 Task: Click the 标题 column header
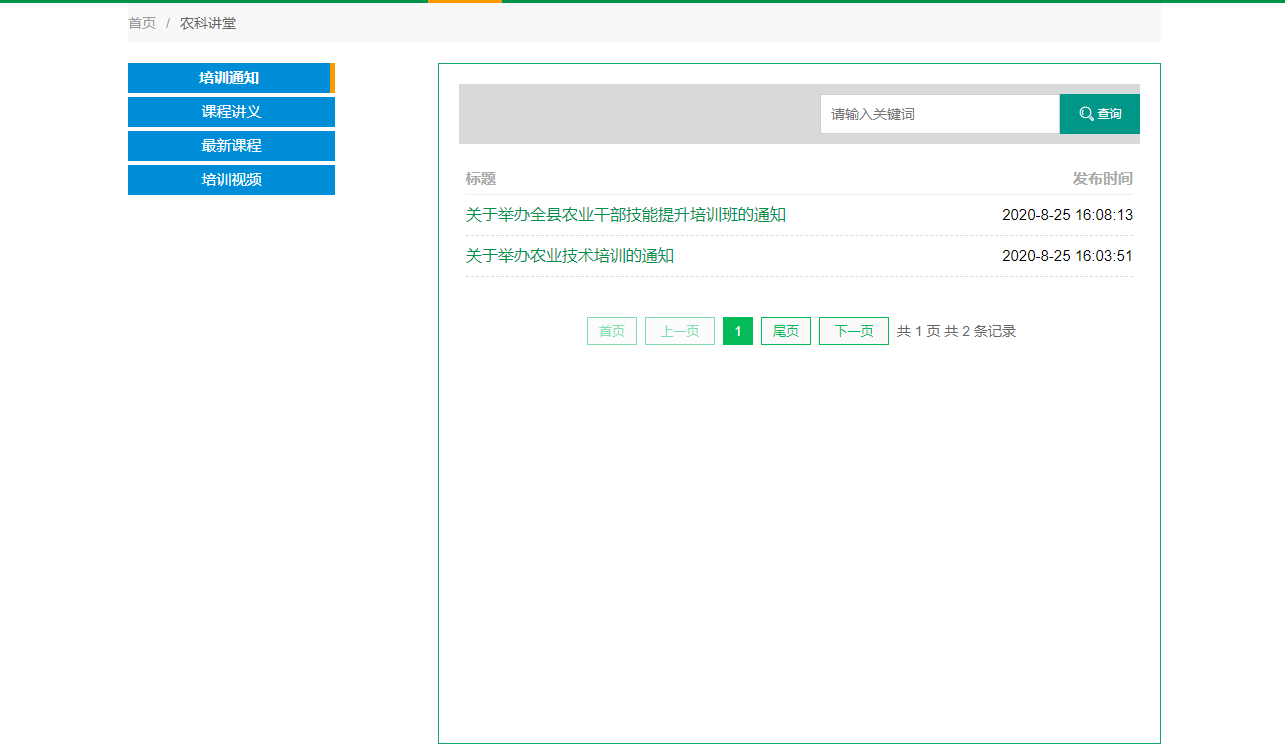pyautogui.click(x=480, y=179)
